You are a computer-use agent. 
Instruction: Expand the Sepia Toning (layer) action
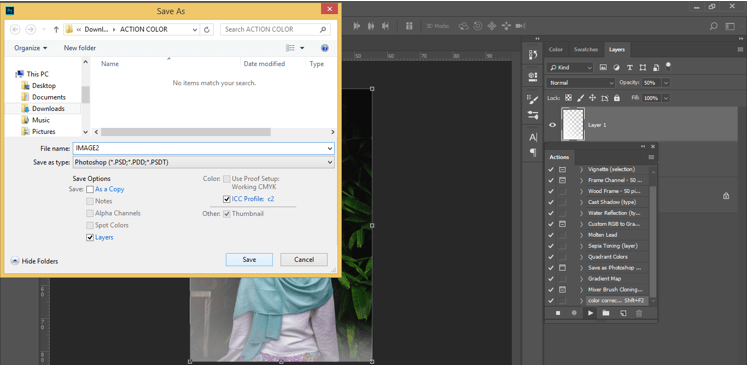pyautogui.click(x=582, y=246)
